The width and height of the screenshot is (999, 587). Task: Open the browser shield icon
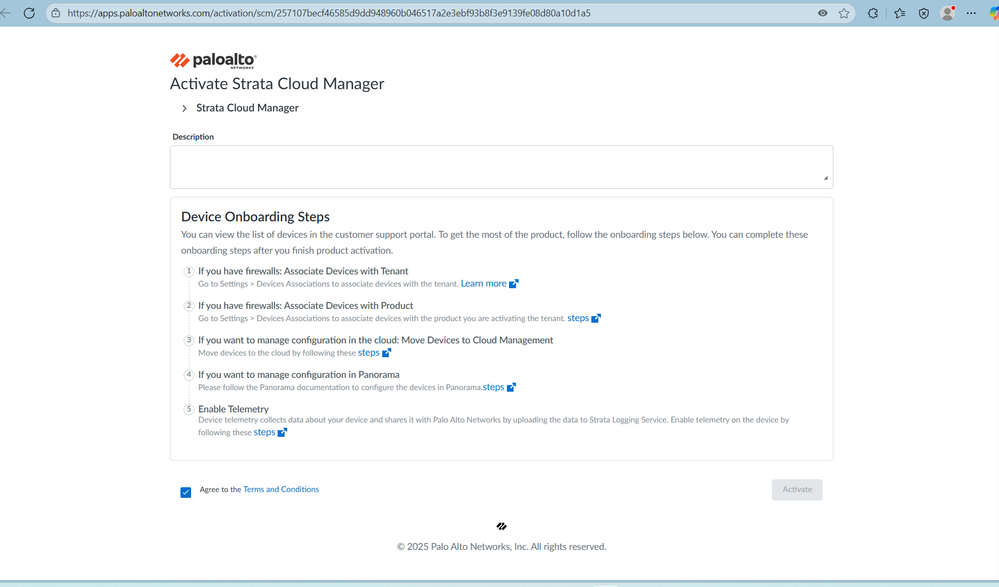coord(924,13)
